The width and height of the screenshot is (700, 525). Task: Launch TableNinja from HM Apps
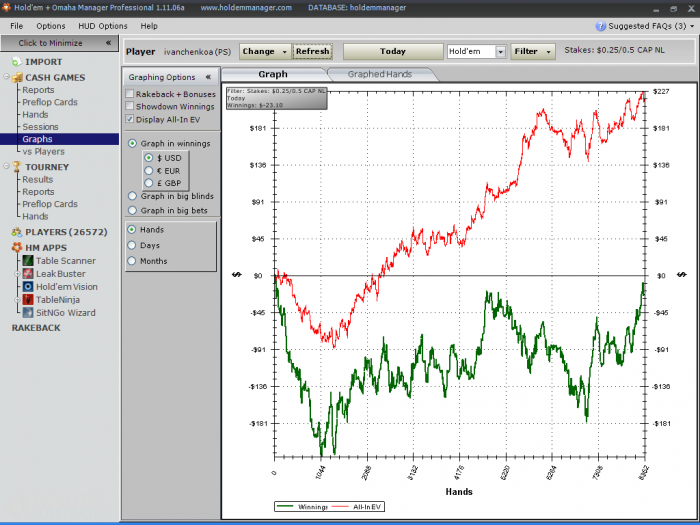[x=28, y=300]
